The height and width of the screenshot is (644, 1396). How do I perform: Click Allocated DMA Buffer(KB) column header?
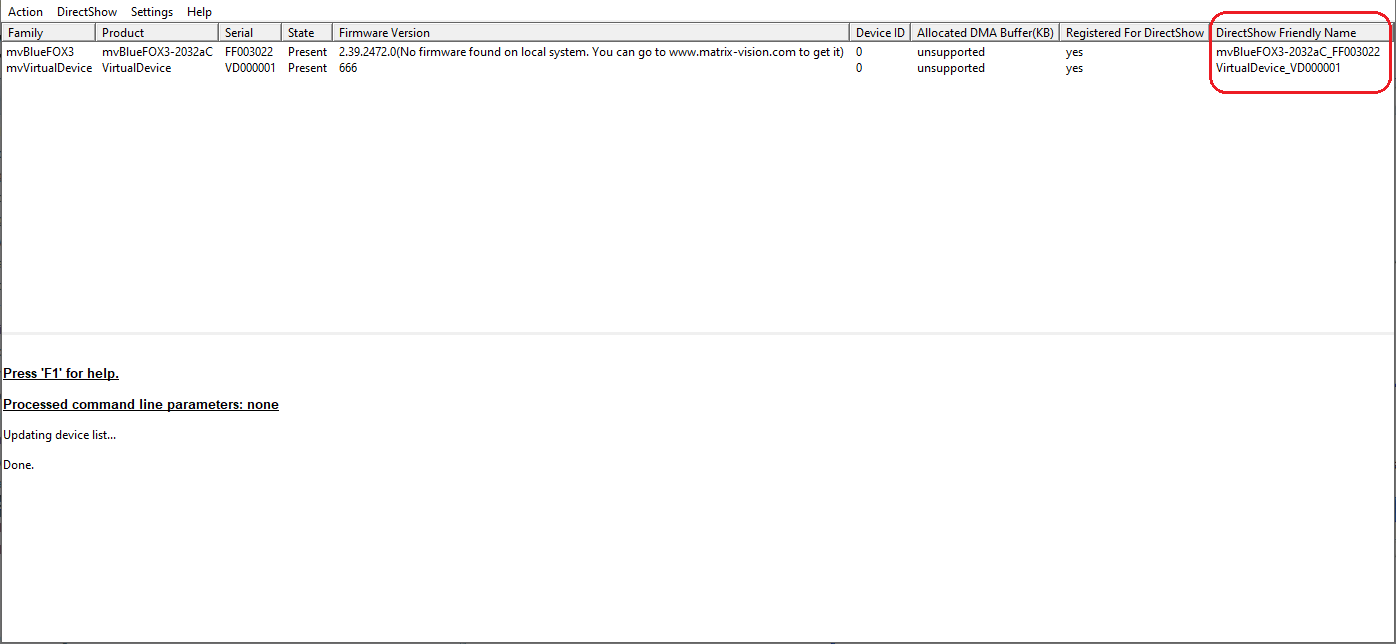click(984, 33)
